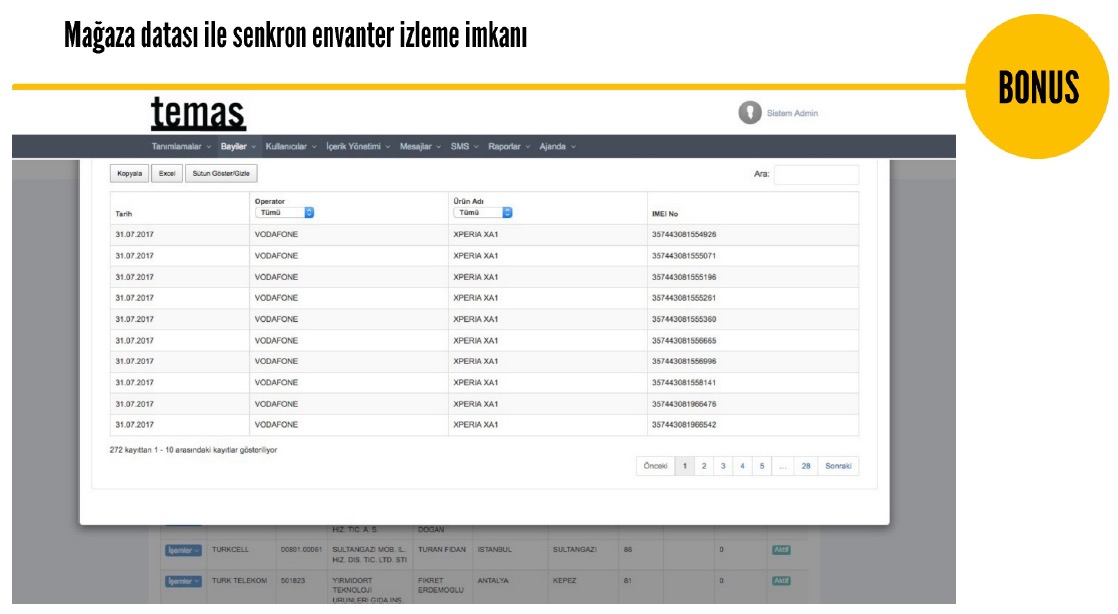Screen dimensions: 1118x614
Task: Go to pagination page 3
Action: click(723, 466)
